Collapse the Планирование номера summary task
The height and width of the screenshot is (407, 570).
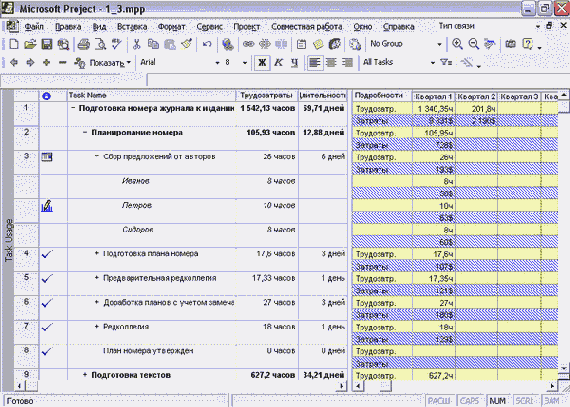tap(85, 132)
